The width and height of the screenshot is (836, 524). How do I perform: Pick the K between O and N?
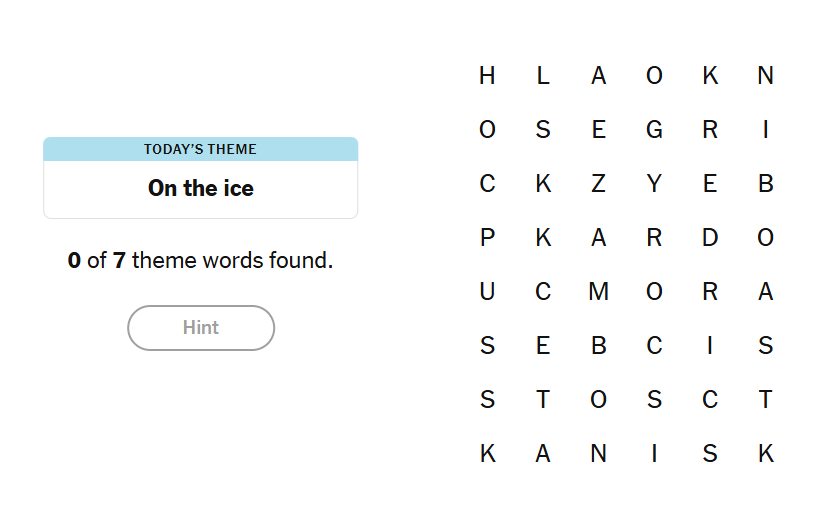click(710, 76)
